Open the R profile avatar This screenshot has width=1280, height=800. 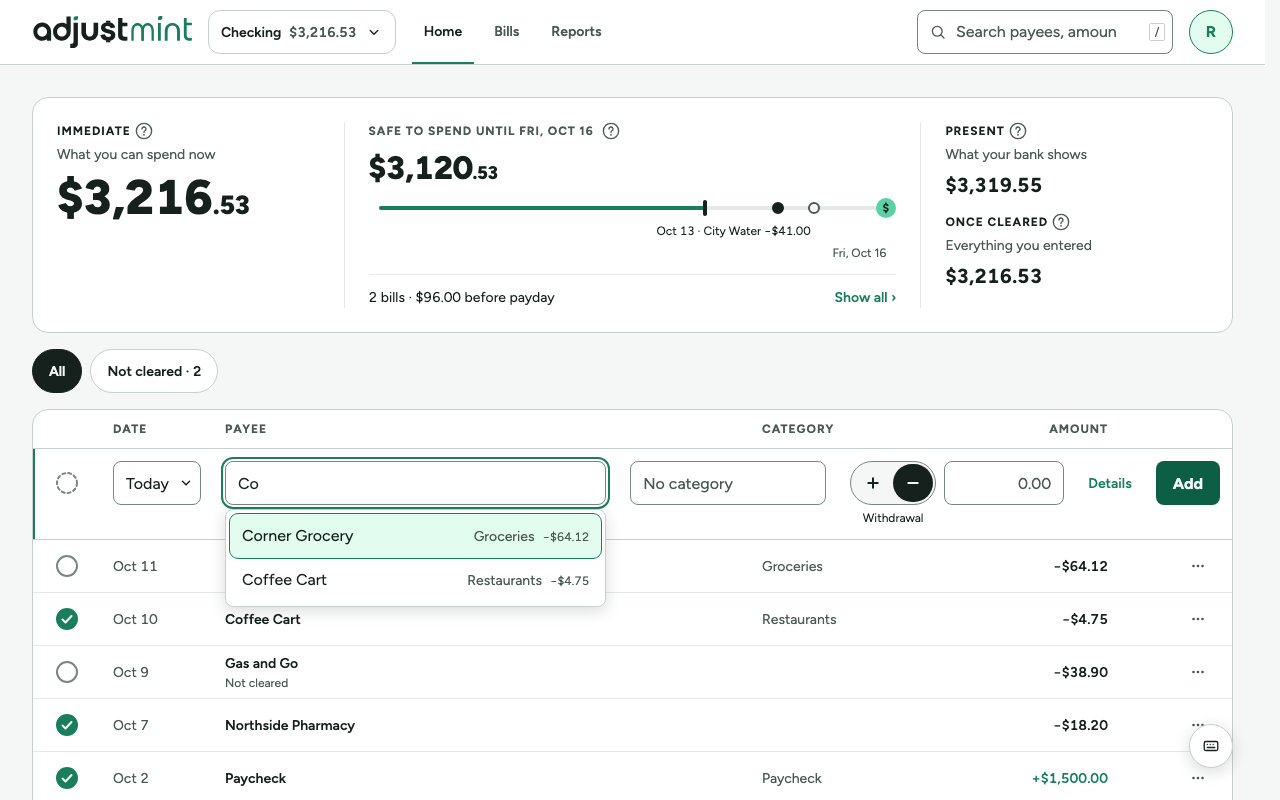coord(1211,32)
